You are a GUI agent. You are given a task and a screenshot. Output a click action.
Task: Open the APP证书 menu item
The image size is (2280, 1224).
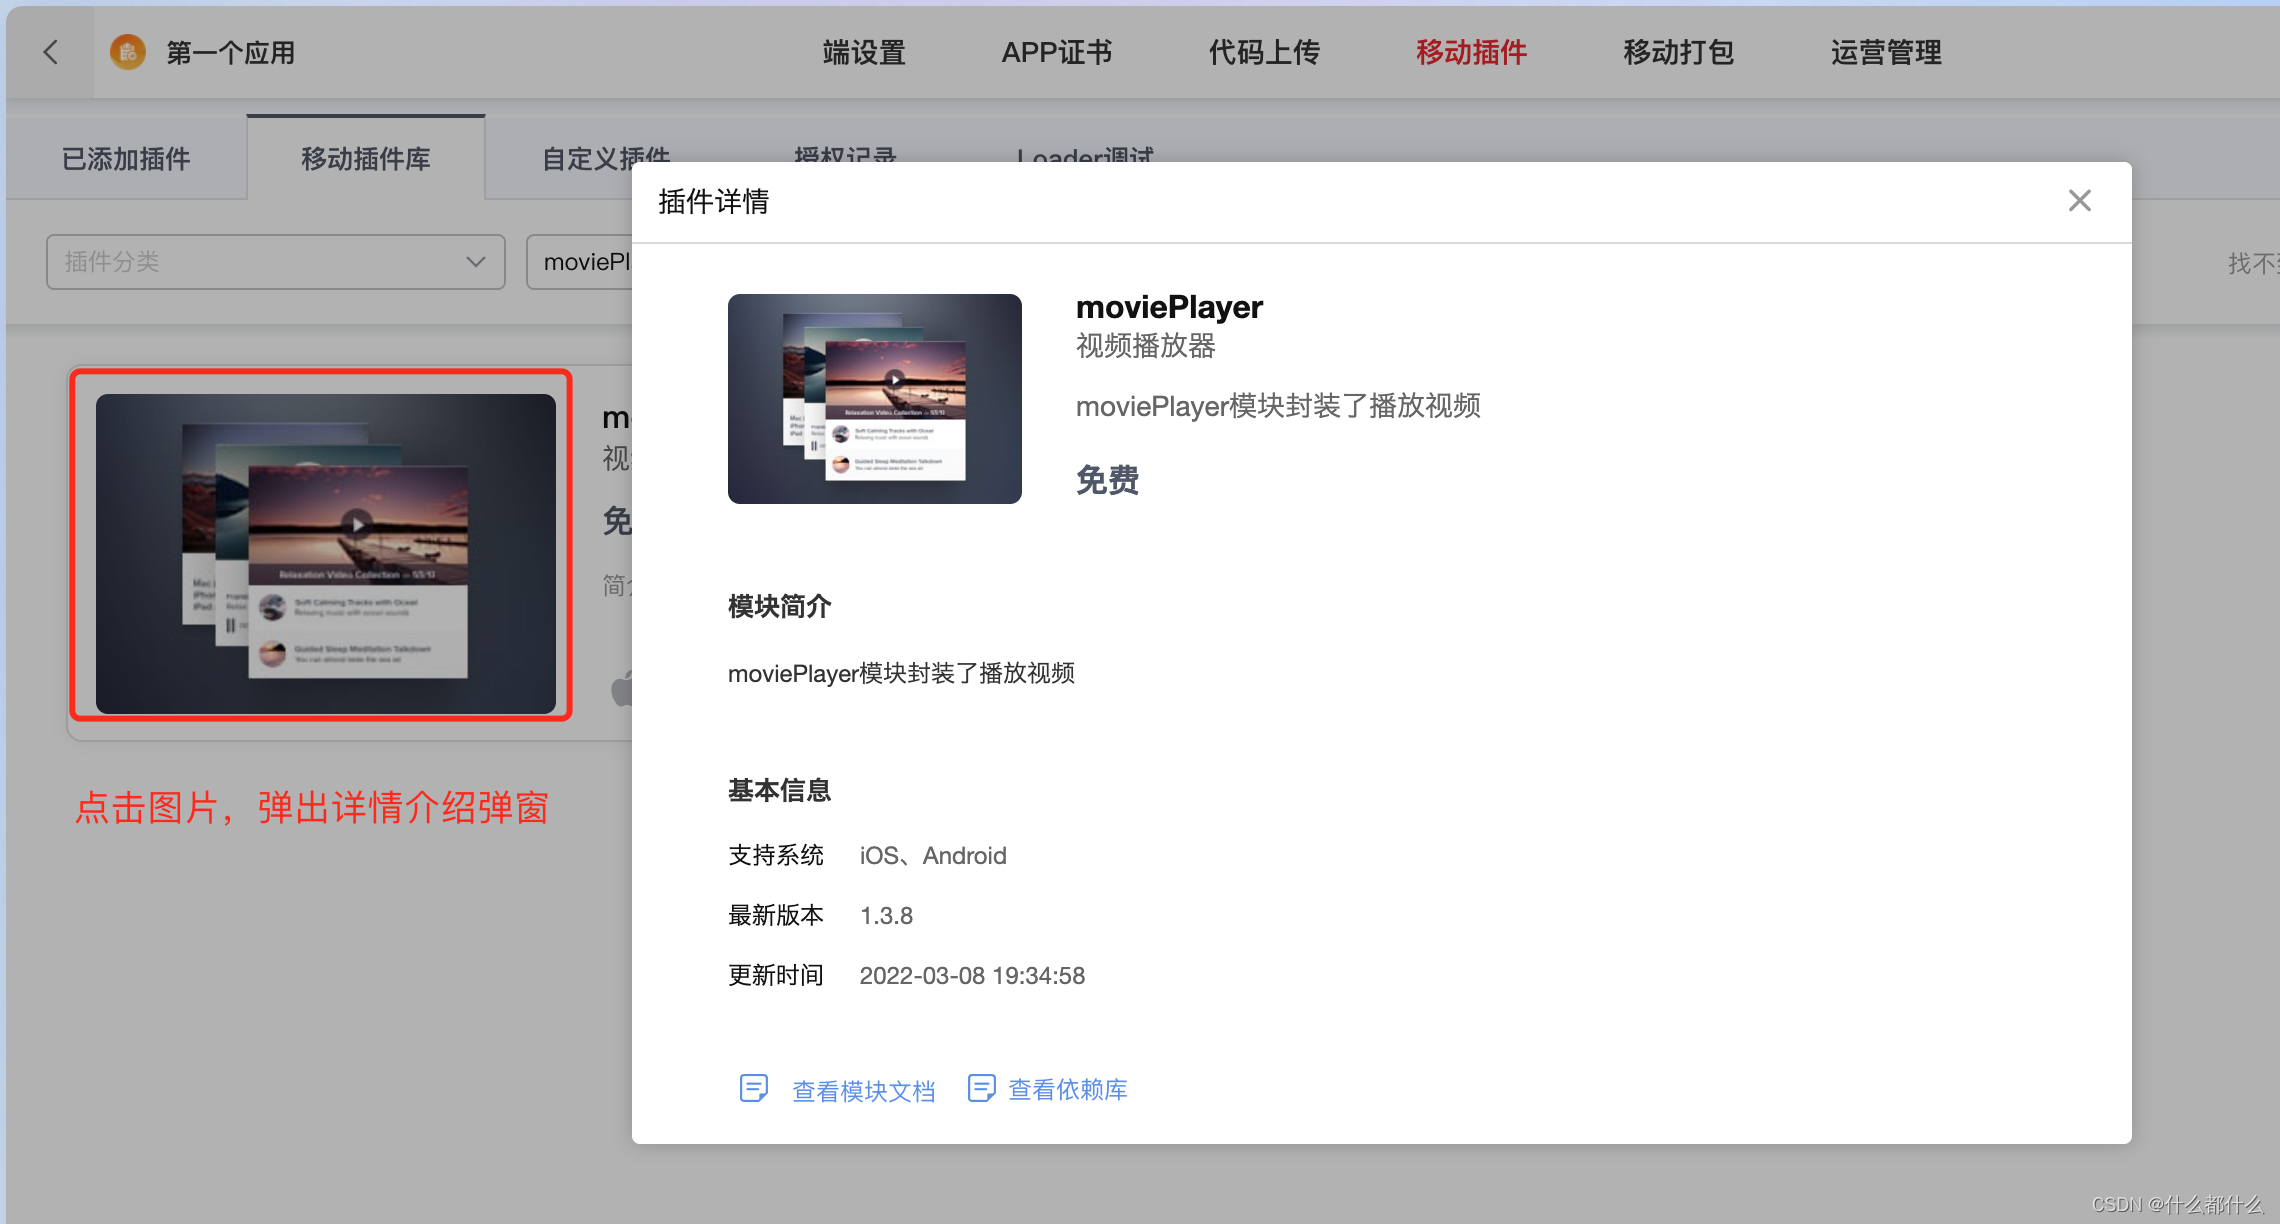pos(1057,52)
